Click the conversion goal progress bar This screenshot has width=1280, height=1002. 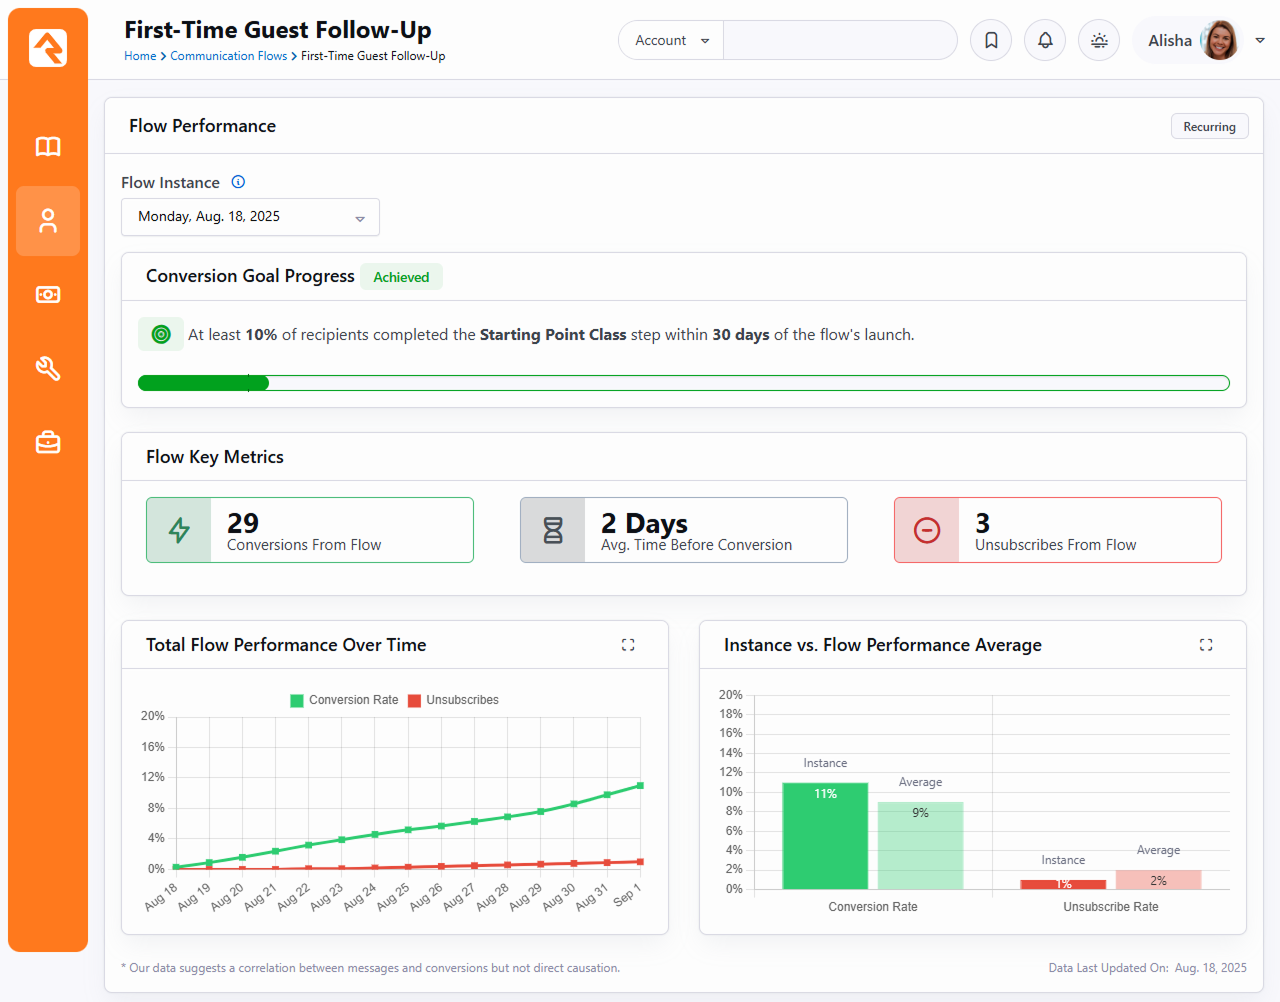pyautogui.click(x=683, y=383)
